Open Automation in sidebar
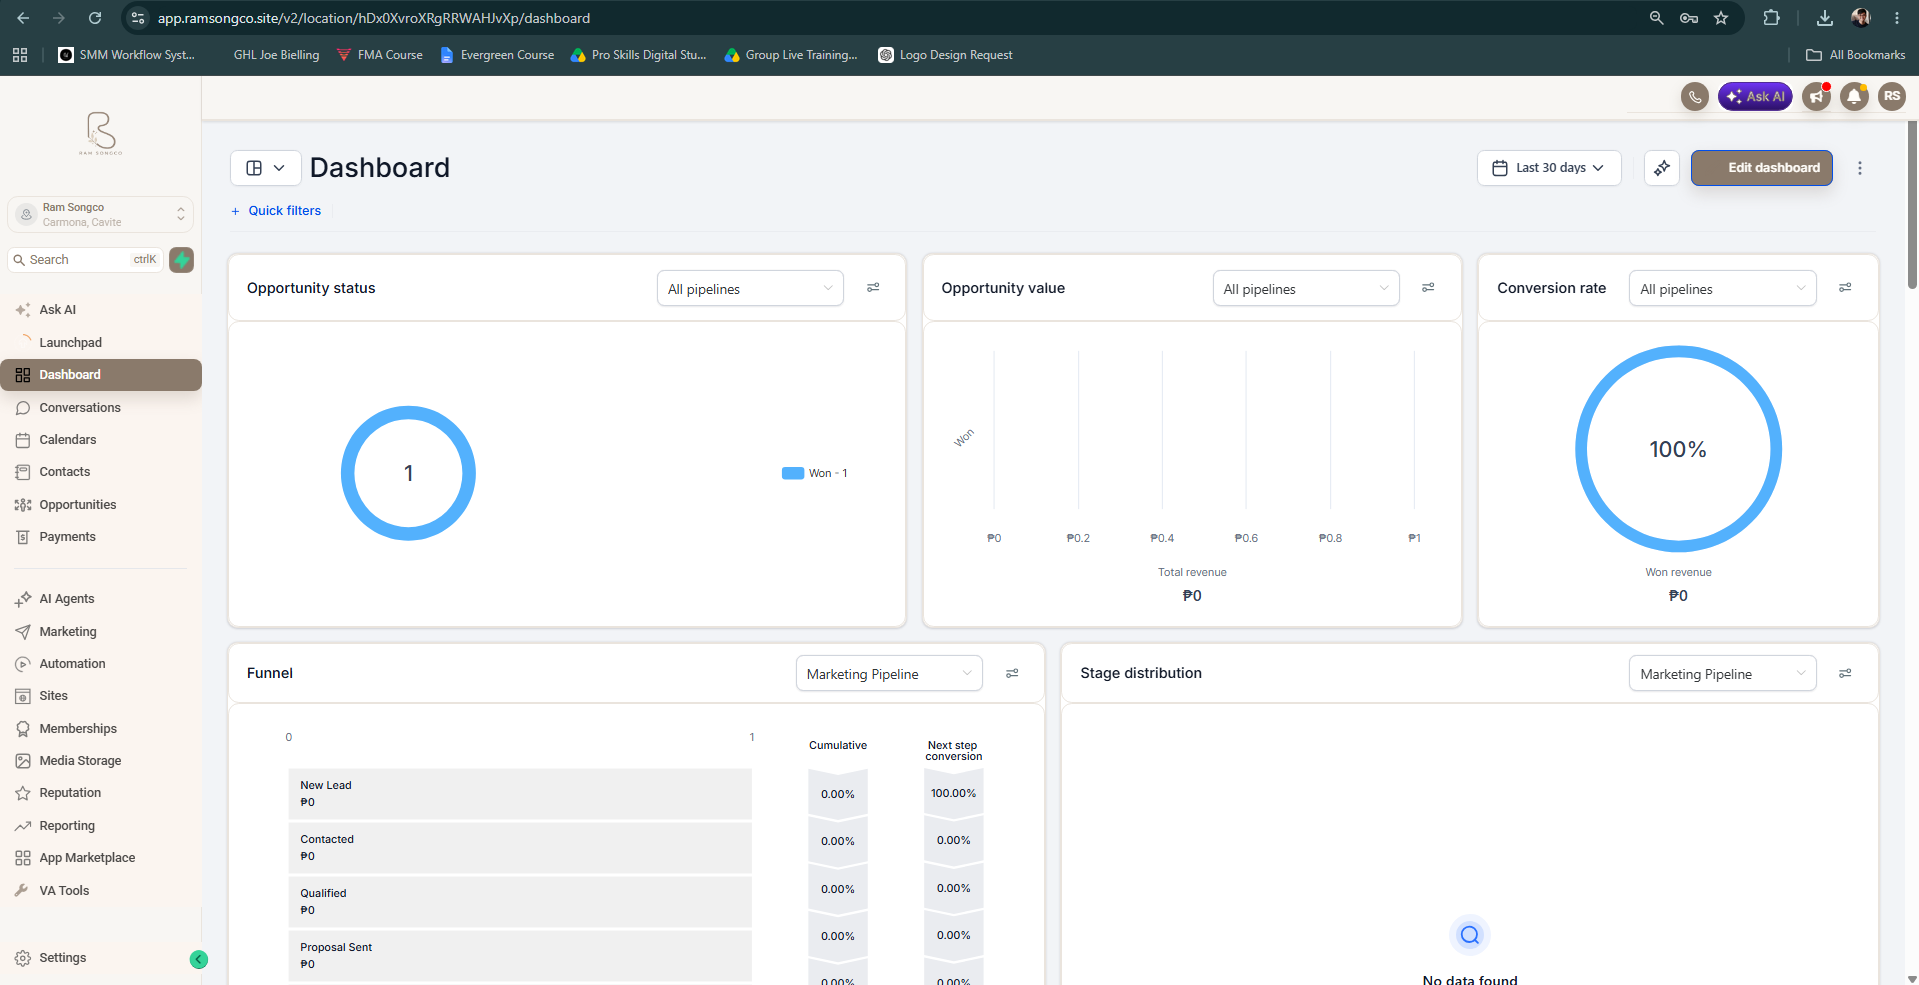Screen dimensions: 1919x985 coord(100,664)
